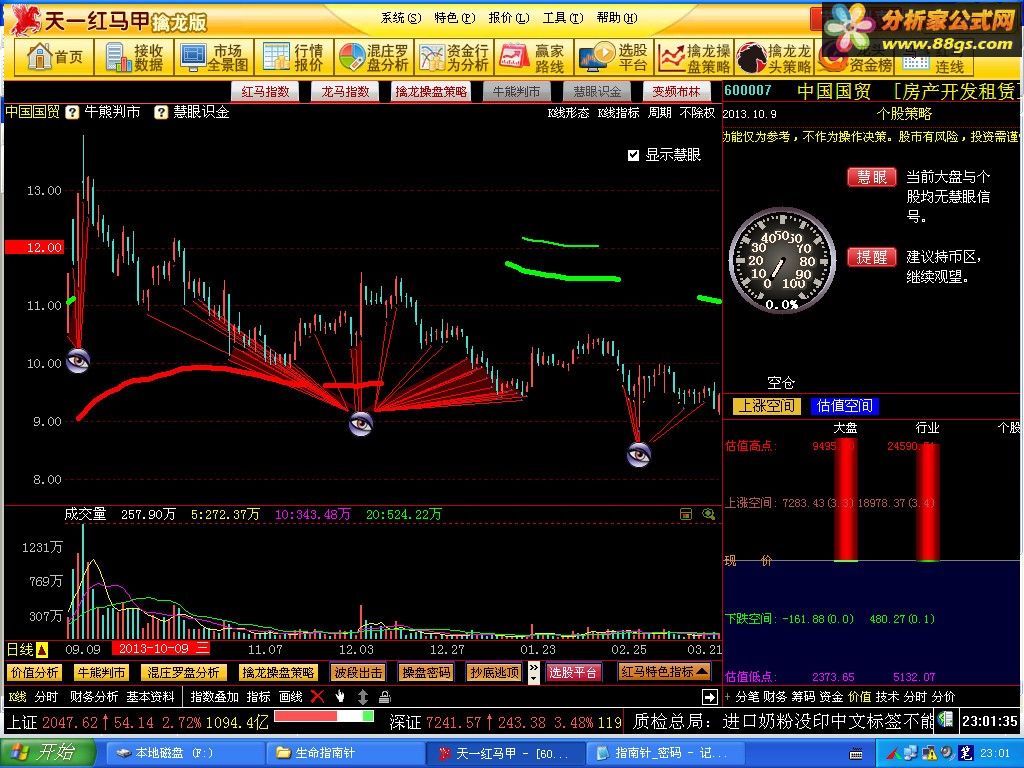This screenshot has width=1024, height=768.
Task: Switch to the 变频布林 tab
Action: [x=677, y=91]
